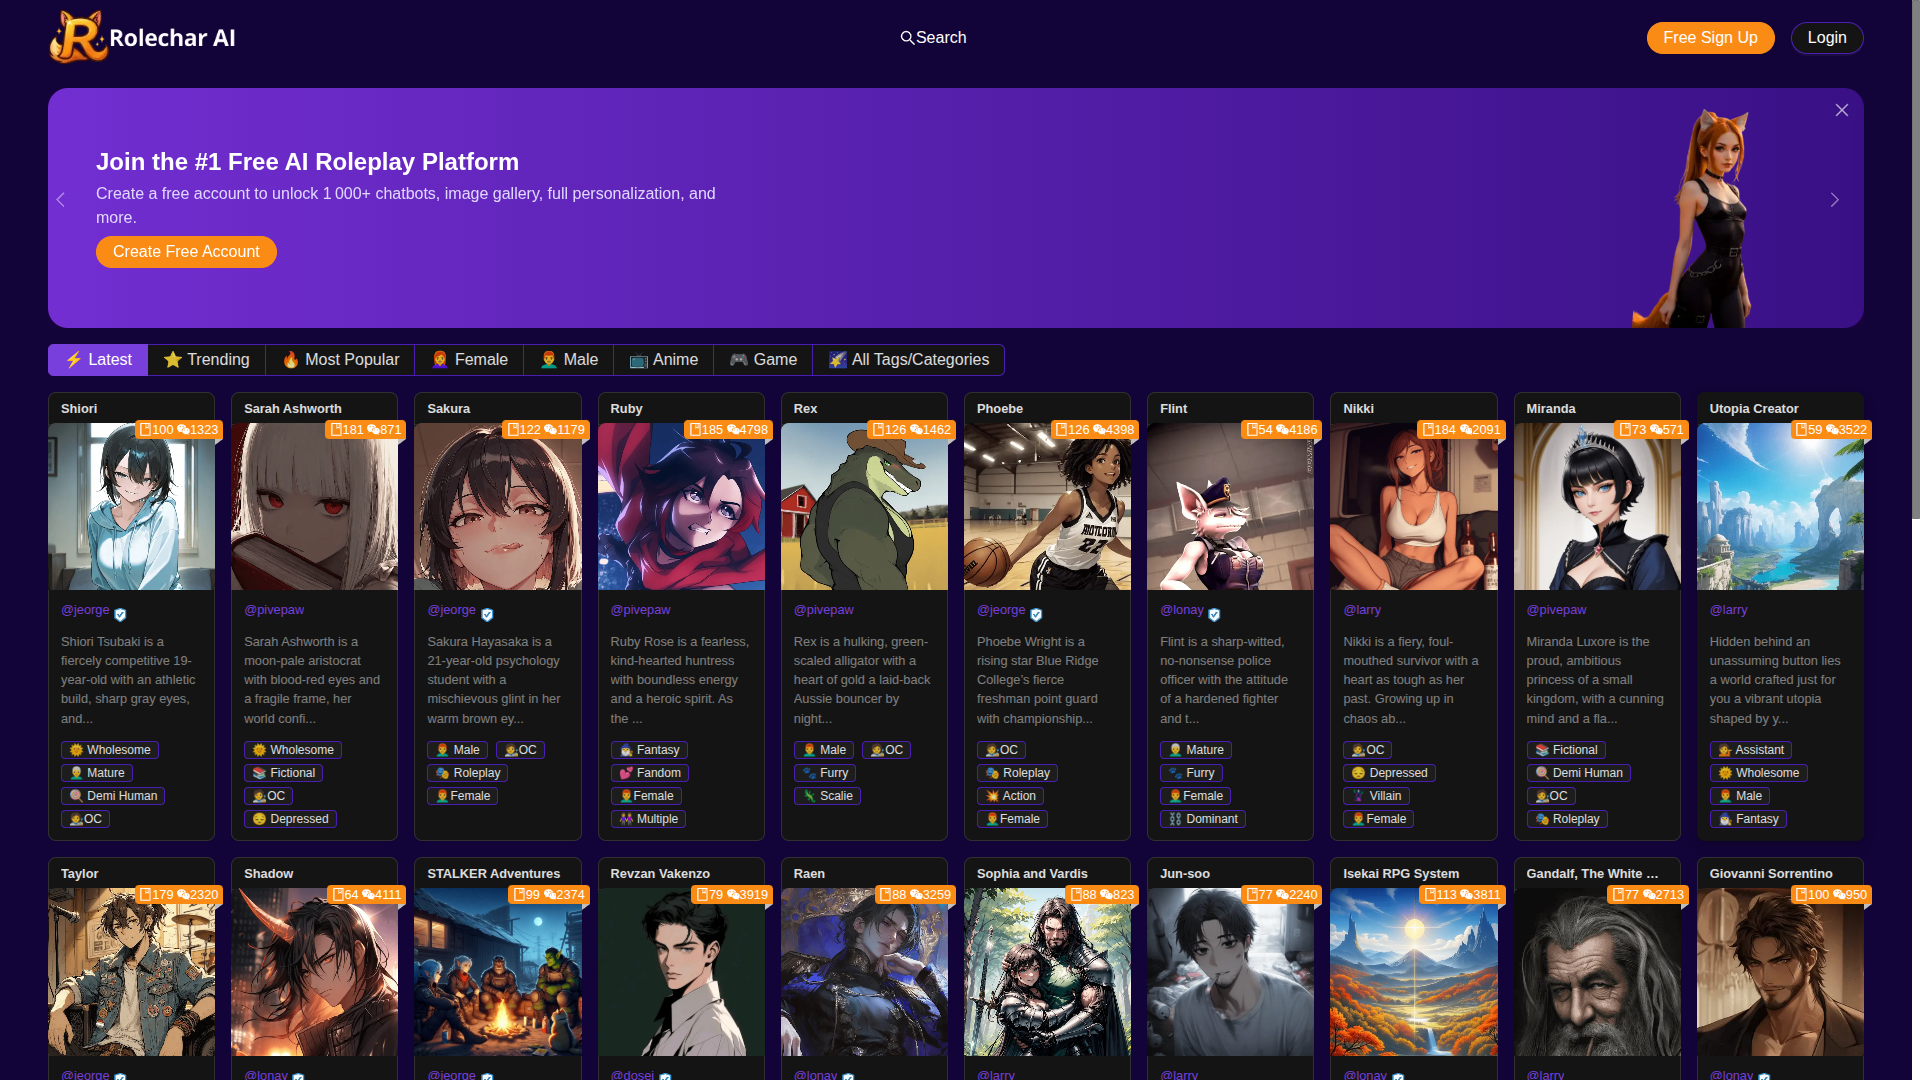Click Create Free Account button
Viewport: 1920px width, 1080px height.
(x=186, y=252)
